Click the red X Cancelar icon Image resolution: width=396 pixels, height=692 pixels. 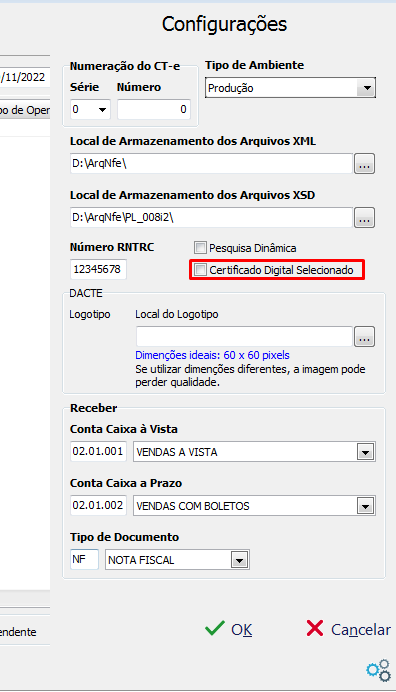[315, 628]
